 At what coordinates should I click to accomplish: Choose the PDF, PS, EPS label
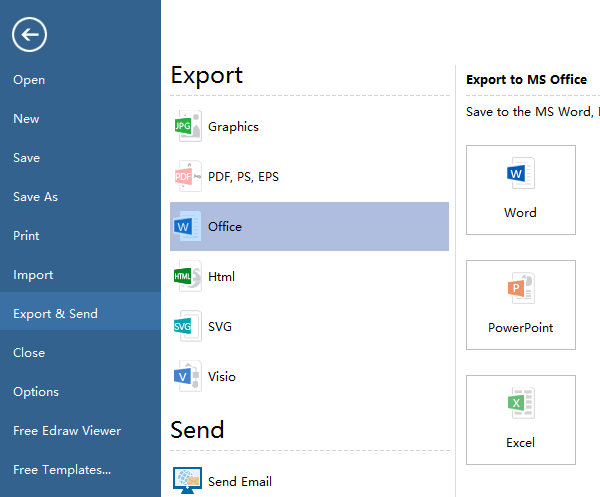pyautogui.click(x=243, y=177)
